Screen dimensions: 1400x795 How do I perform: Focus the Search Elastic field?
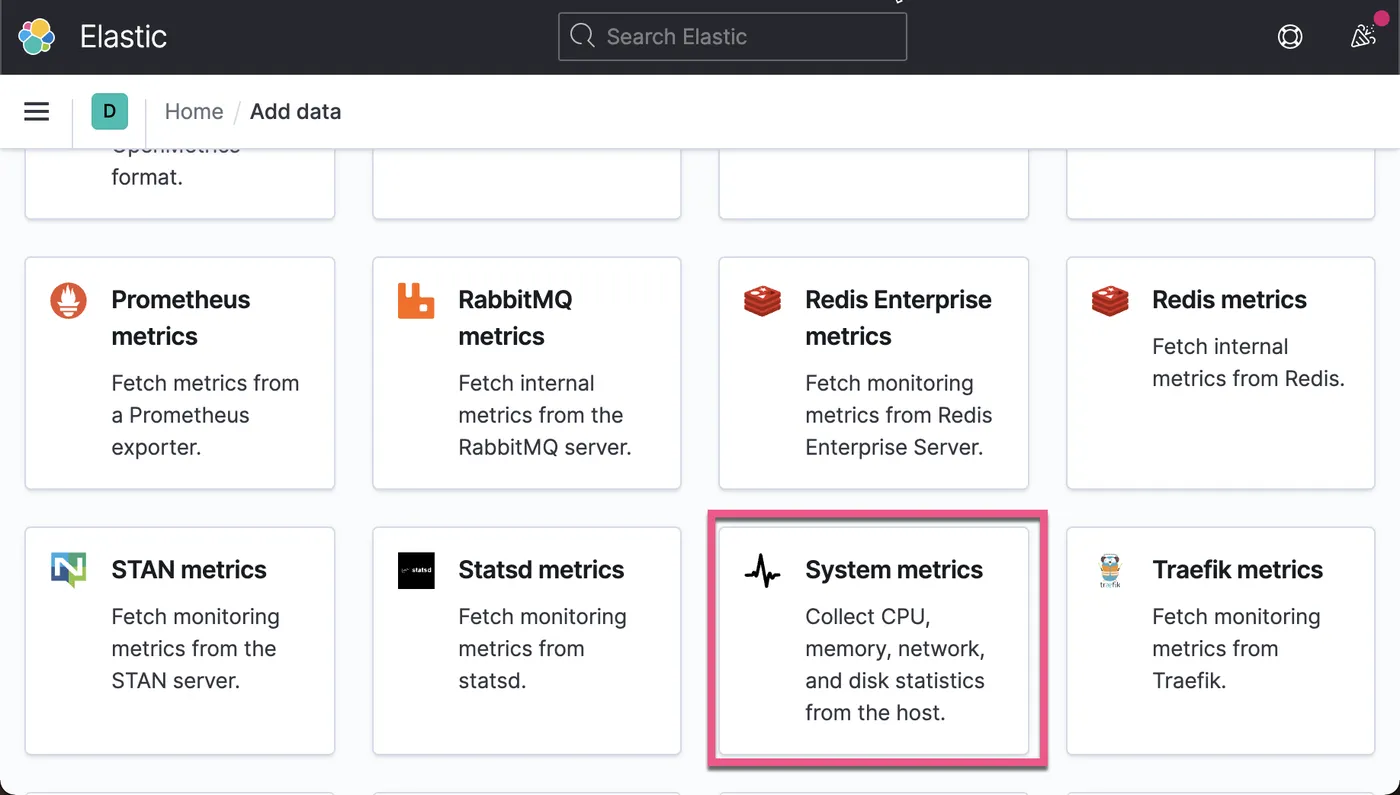(732, 37)
